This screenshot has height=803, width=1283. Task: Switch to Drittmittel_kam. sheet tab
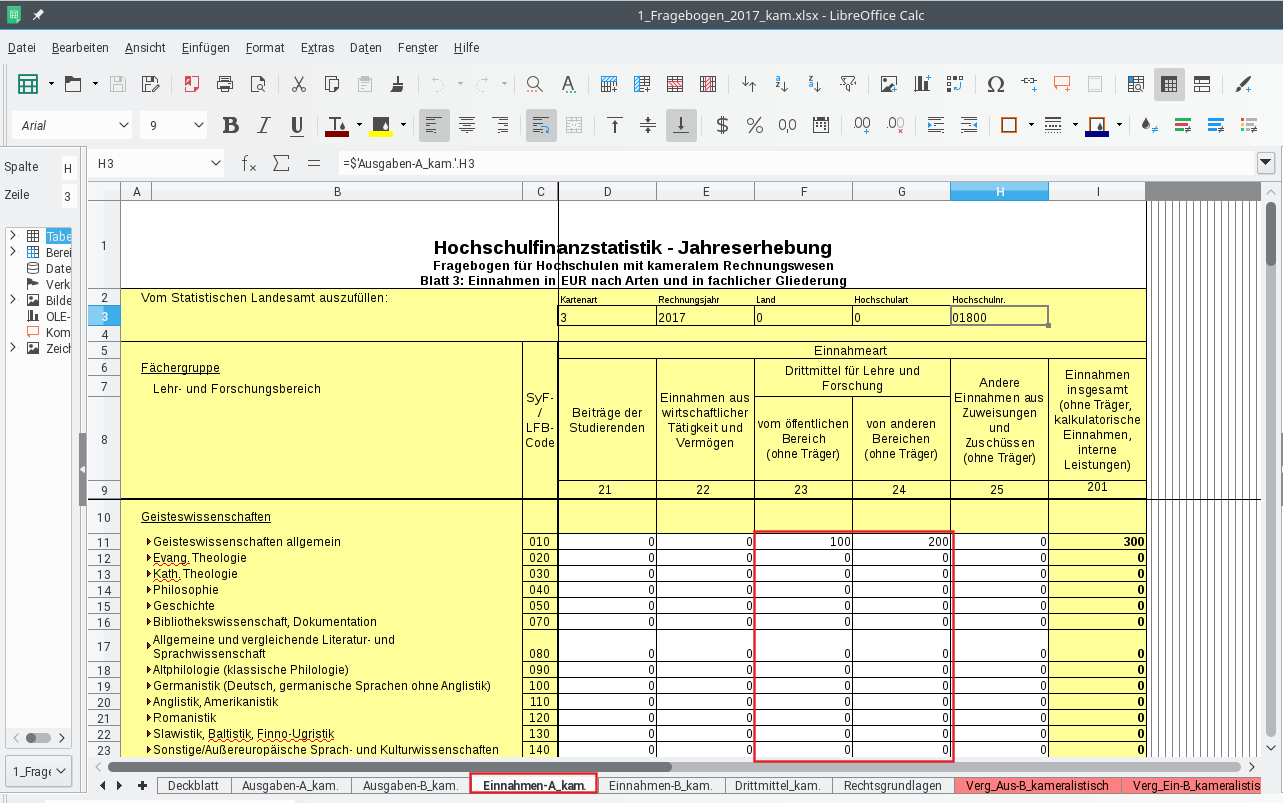[x=778, y=785]
